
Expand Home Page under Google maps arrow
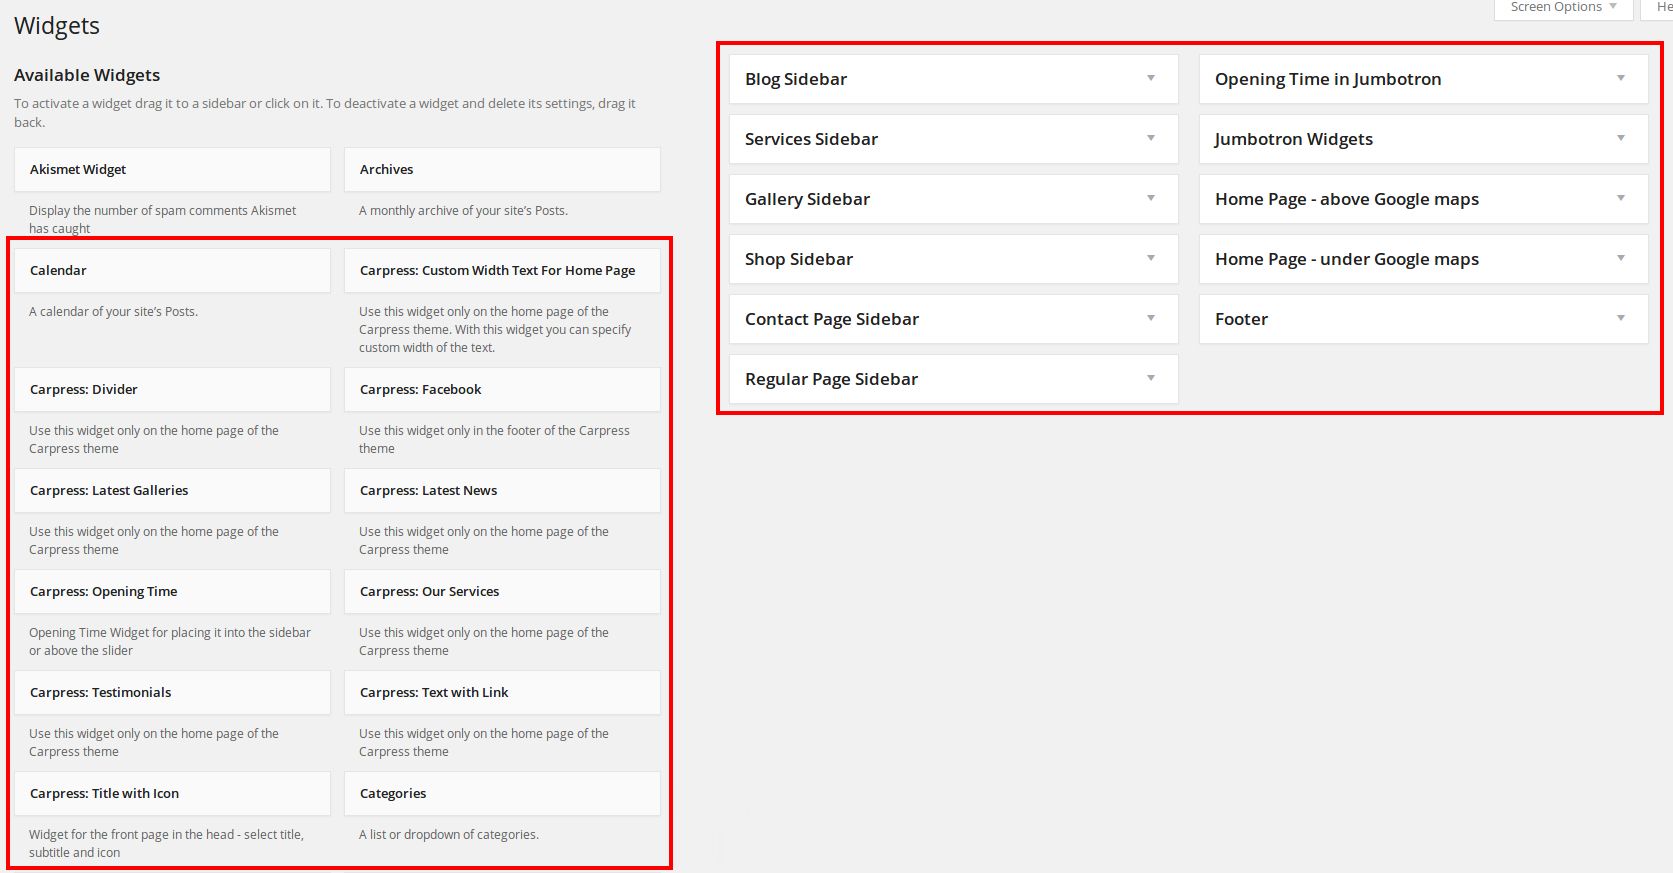coord(1620,259)
